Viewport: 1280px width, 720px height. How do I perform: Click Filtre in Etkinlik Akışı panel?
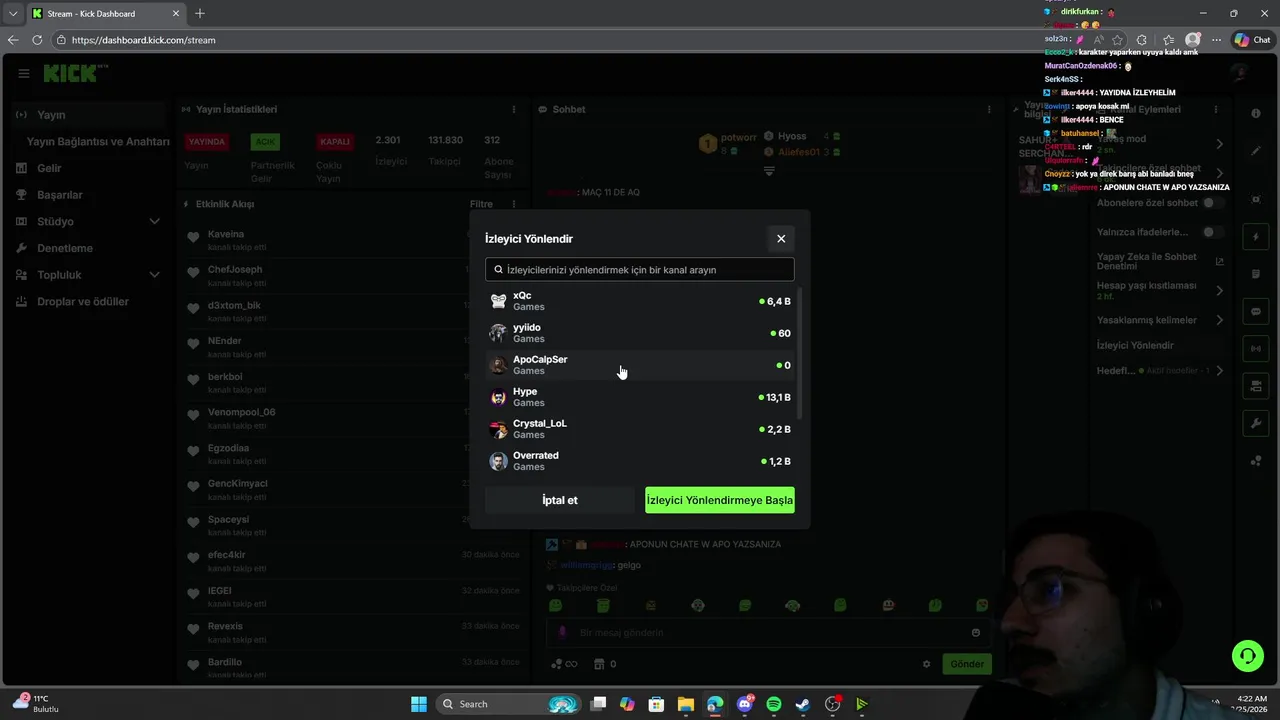[481, 204]
